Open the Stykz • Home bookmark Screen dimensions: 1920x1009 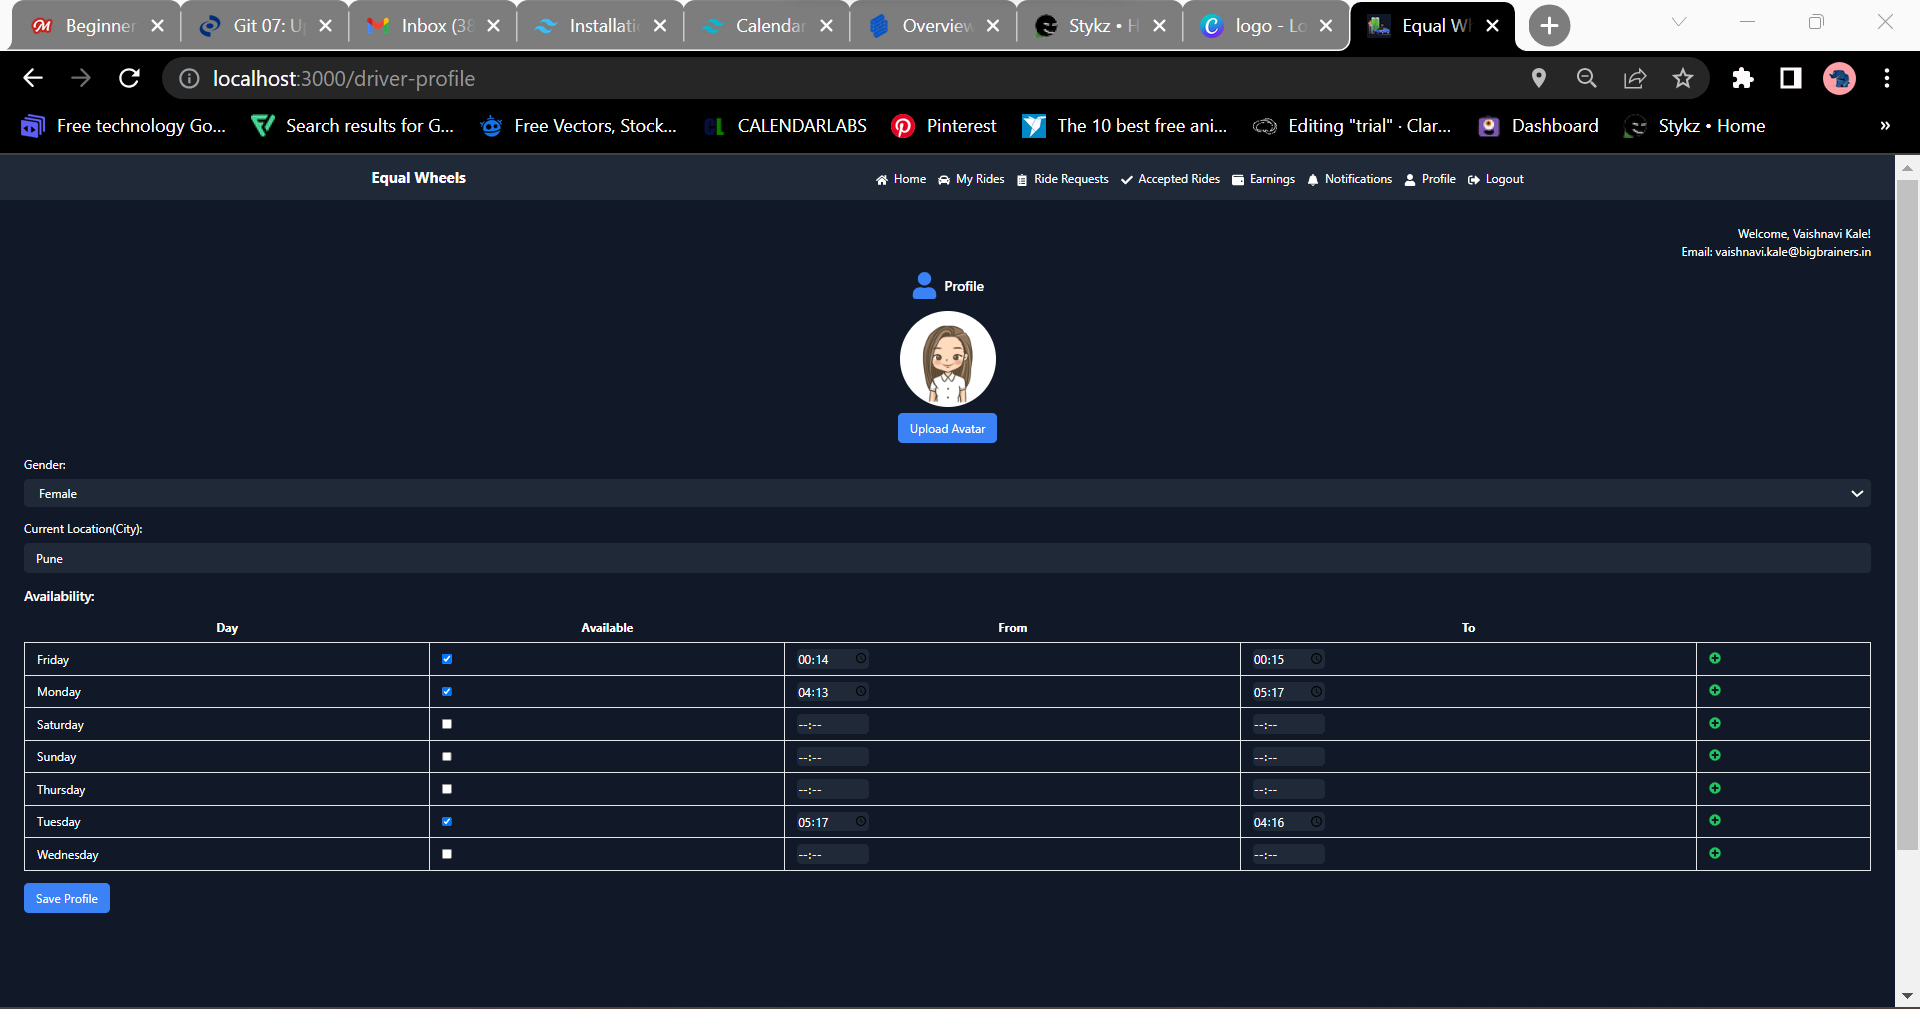[1695, 126]
